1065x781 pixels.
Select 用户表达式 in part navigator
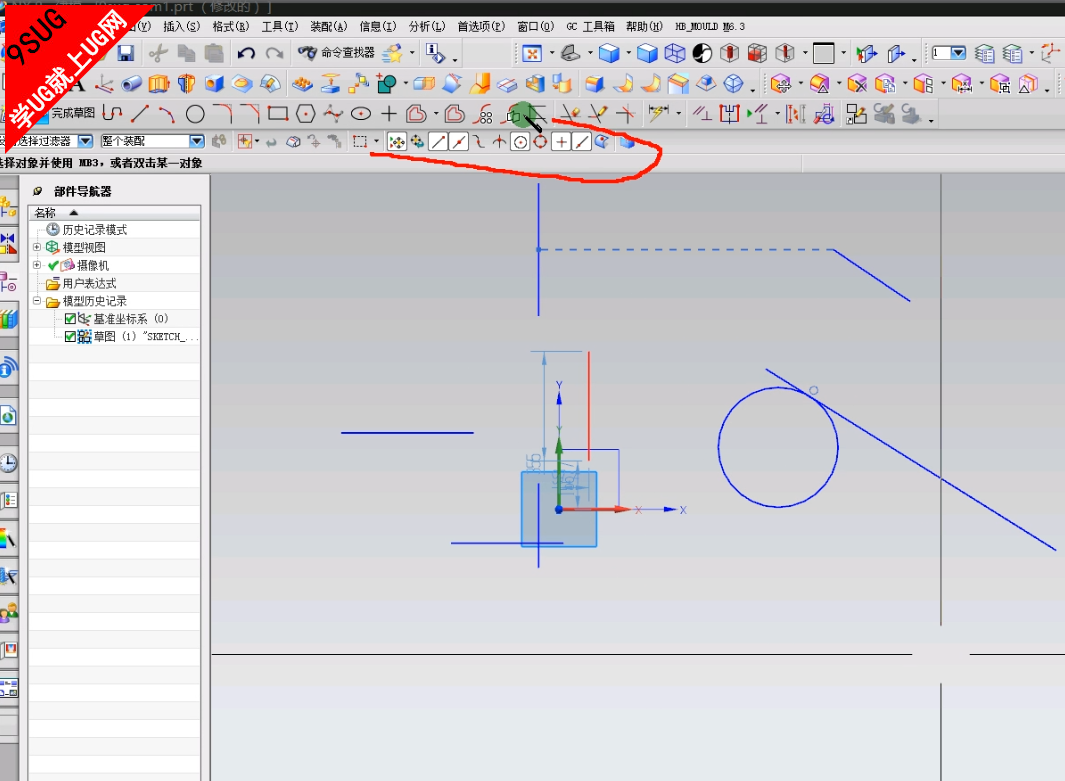[x=89, y=283]
